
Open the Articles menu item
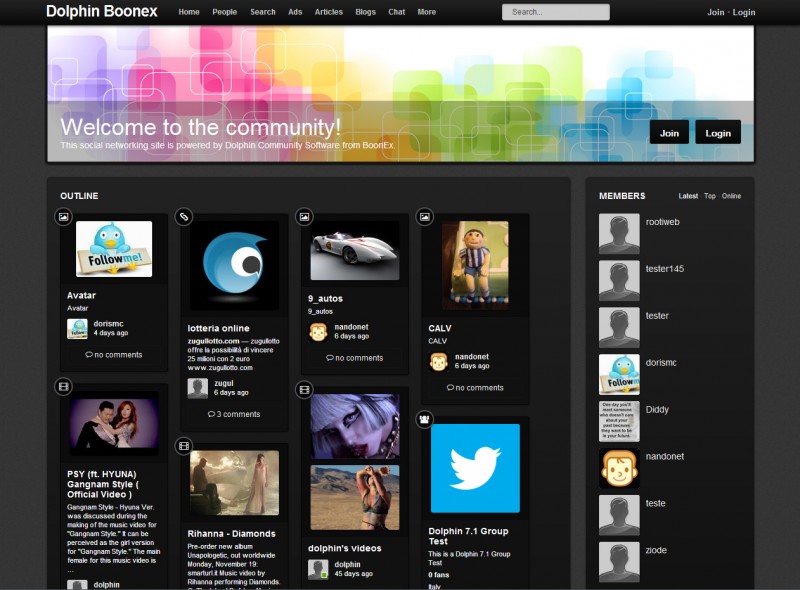pos(329,12)
